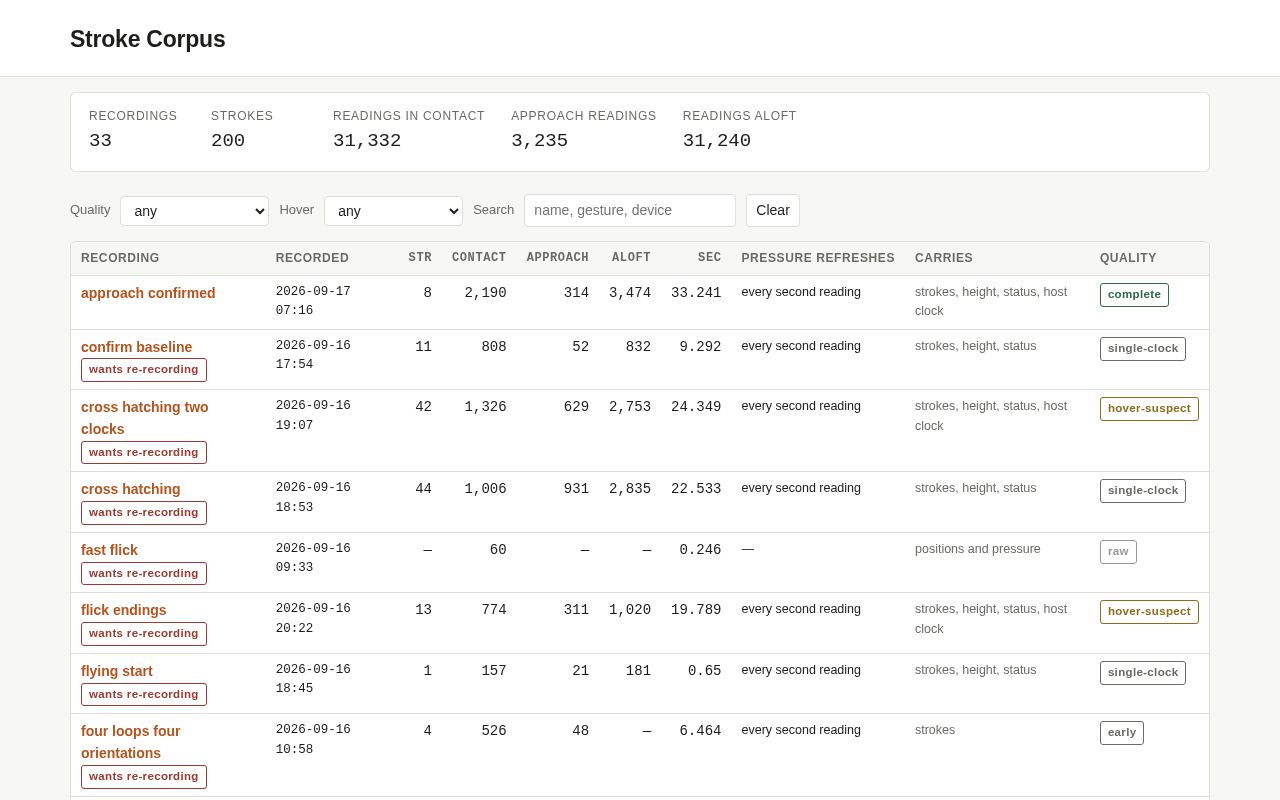Click hover-suspect badge in flick endings row
Image resolution: width=1280 pixels, height=800 pixels.
pos(1149,612)
